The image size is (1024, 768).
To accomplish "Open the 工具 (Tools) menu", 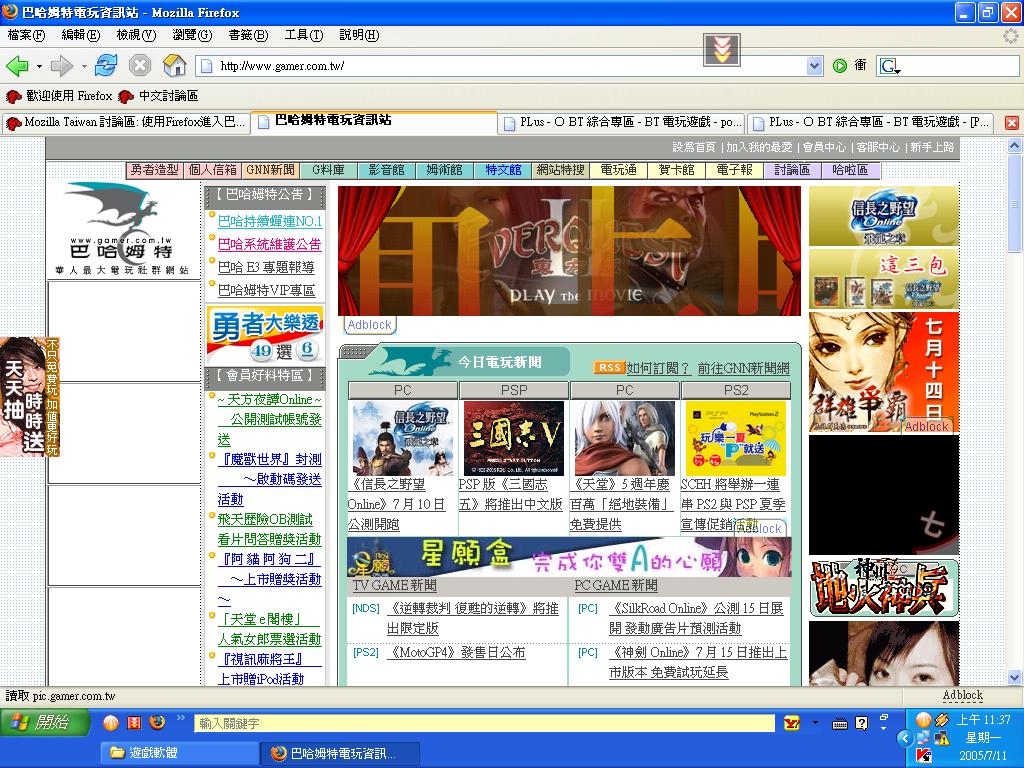I will [x=303, y=35].
